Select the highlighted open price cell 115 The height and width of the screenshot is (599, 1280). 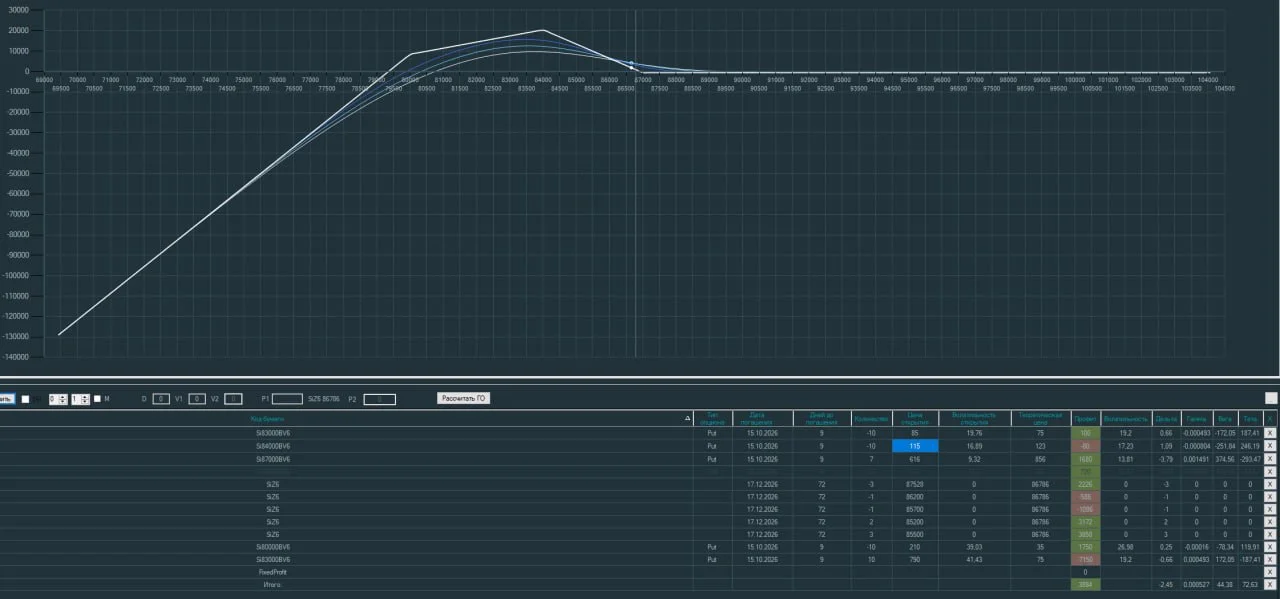pyautogui.click(x=915, y=445)
